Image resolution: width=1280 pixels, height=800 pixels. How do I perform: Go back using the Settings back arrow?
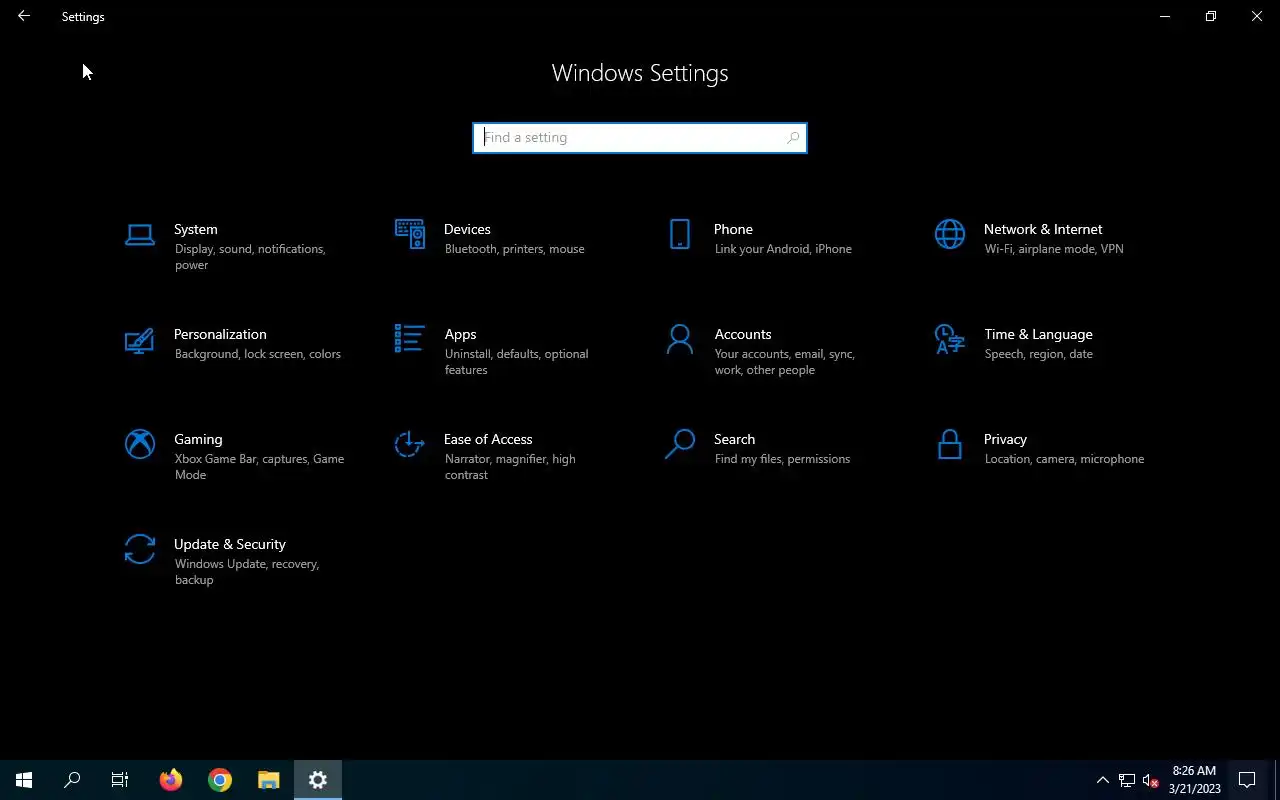click(24, 16)
